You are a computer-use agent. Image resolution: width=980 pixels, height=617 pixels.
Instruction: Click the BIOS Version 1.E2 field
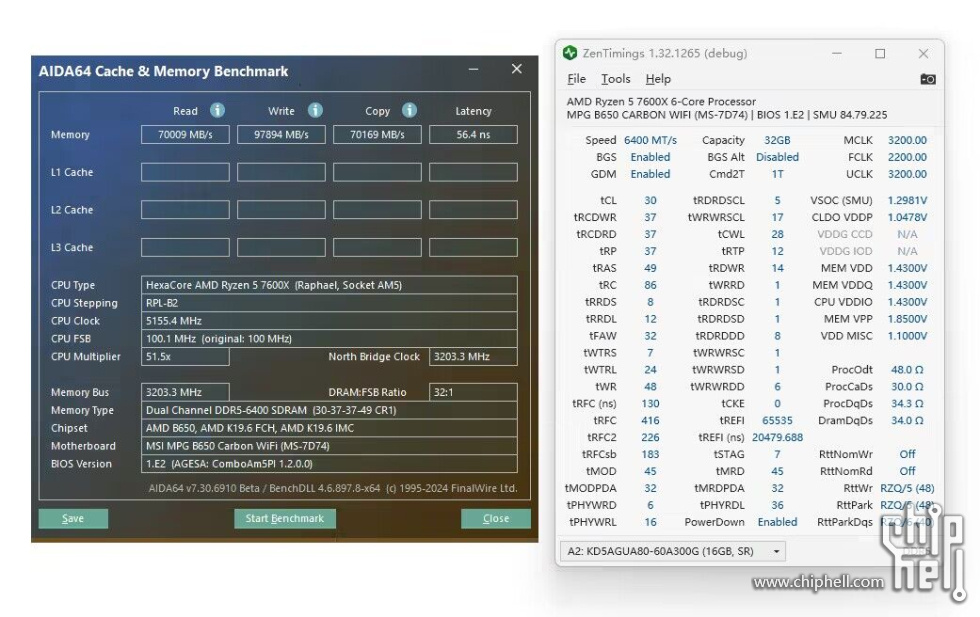(x=329, y=464)
